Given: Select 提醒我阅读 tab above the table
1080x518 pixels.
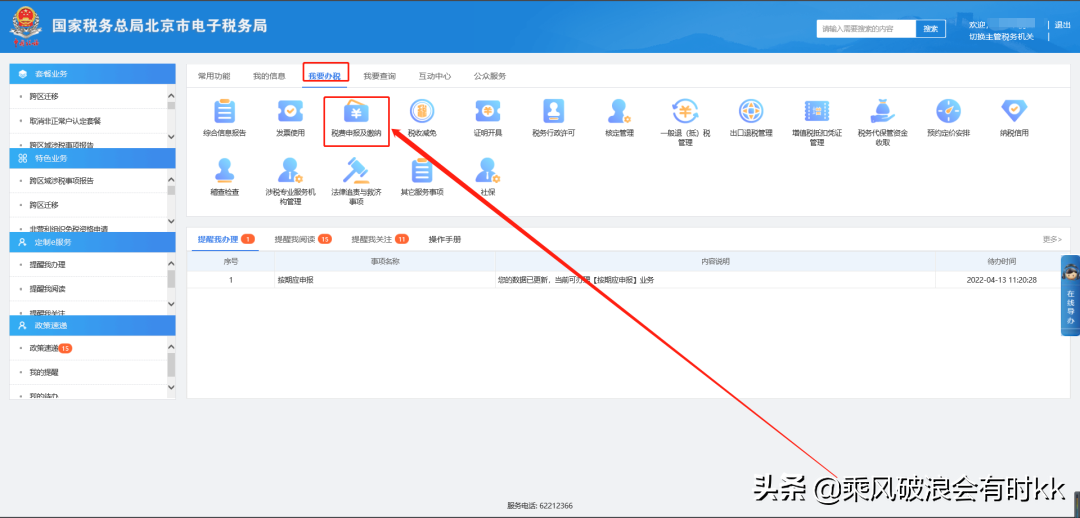Looking at the screenshot, I should [x=303, y=239].
